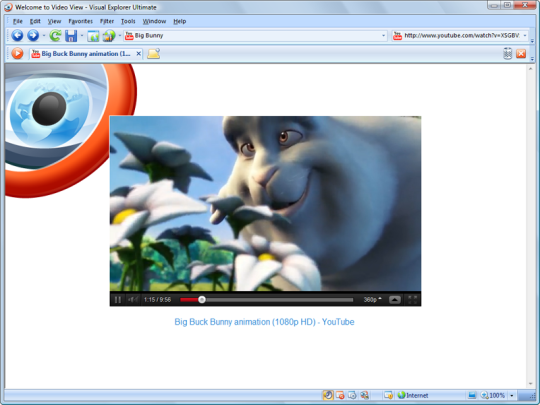Open the File menu
Image resolution: width=540 pixels, height=405 pixels.
[18, 21]
